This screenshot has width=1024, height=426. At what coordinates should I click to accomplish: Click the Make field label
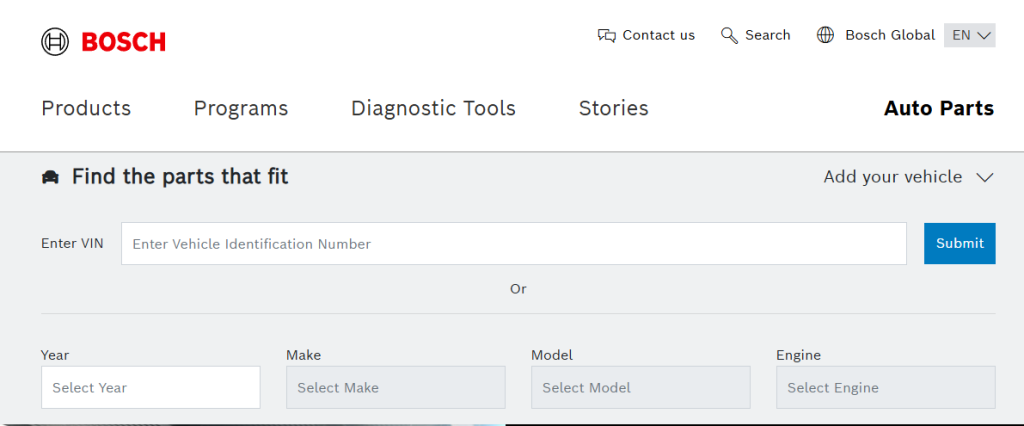304,355
